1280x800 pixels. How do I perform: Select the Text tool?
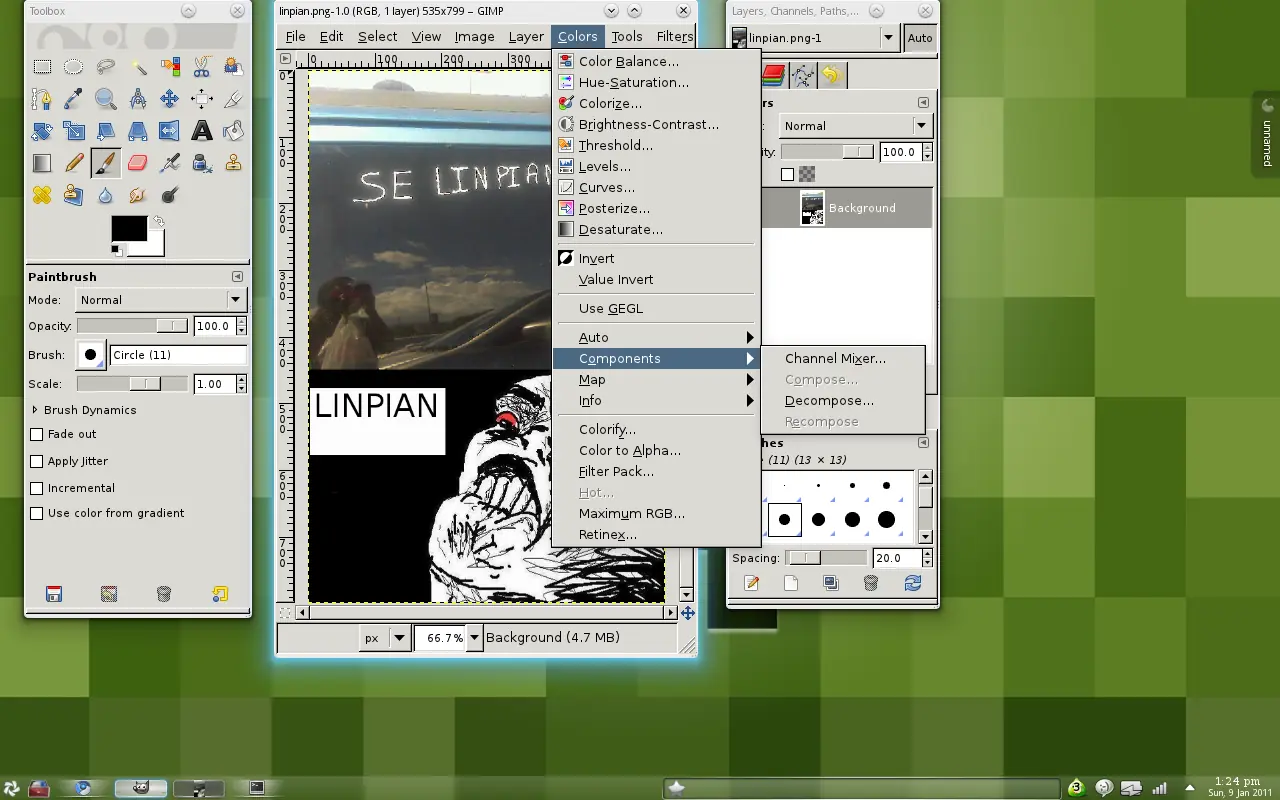(202, 131)
